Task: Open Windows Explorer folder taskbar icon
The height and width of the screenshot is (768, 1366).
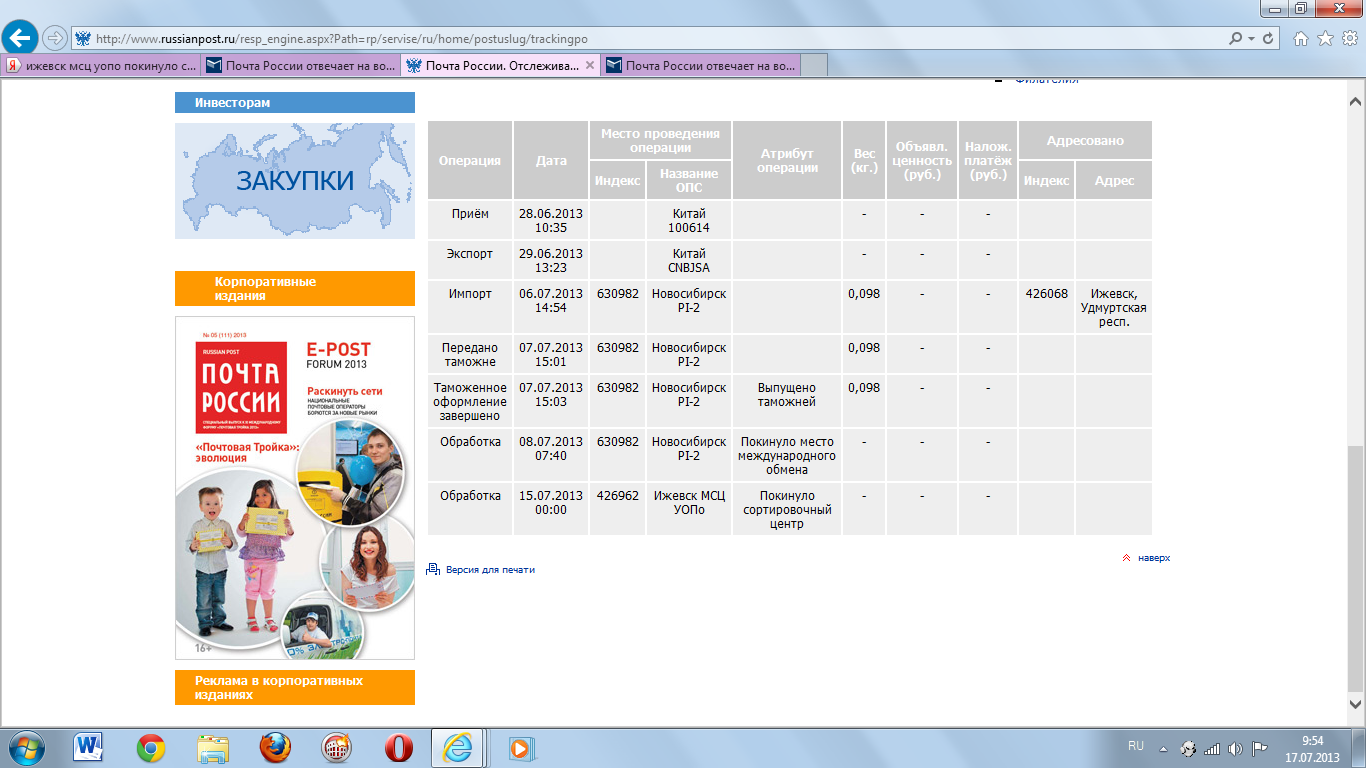Action: point(213,748)
